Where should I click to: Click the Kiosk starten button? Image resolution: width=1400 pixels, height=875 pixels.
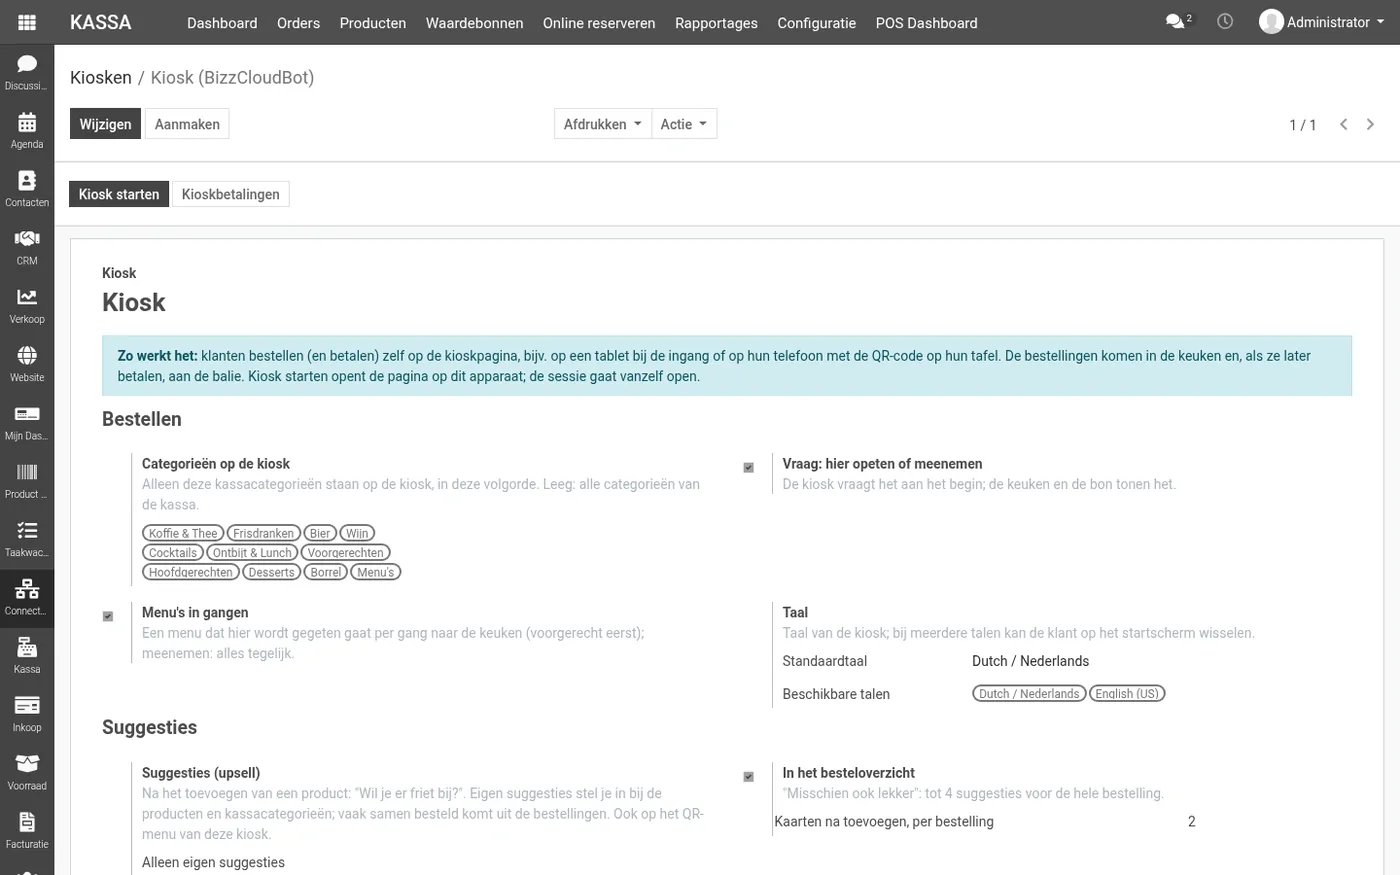click(119, 194)
